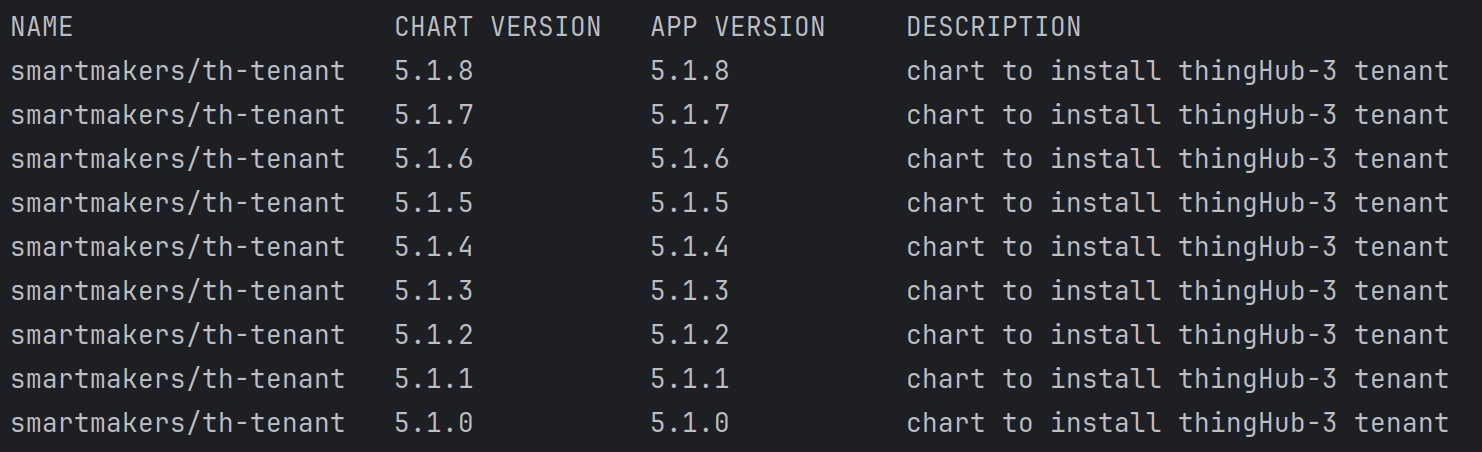Click app version 5.1.0 value
This screenshot has height=452, width=1482.
(690, 423)
